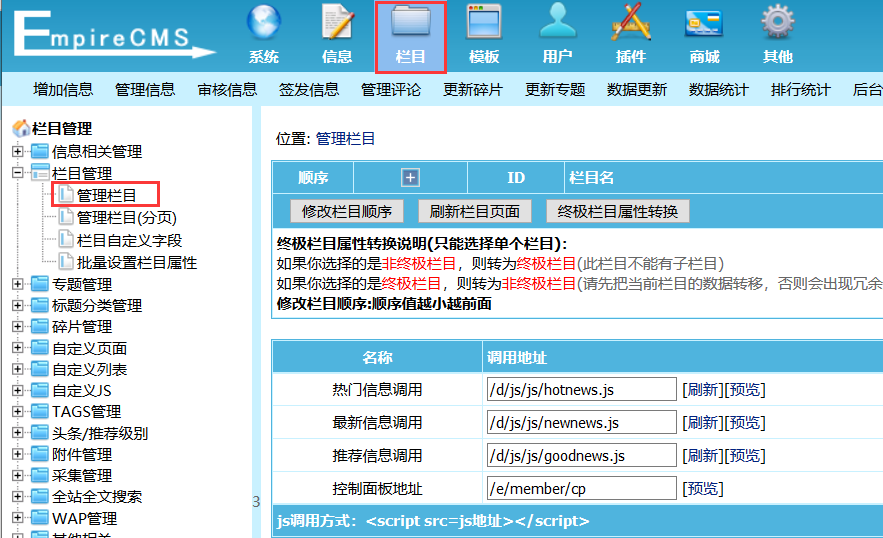Image resolution: width=883 pixels, height=538 pixels.
Task: Expand the 碎片管理 tree node
Action: 17,327
